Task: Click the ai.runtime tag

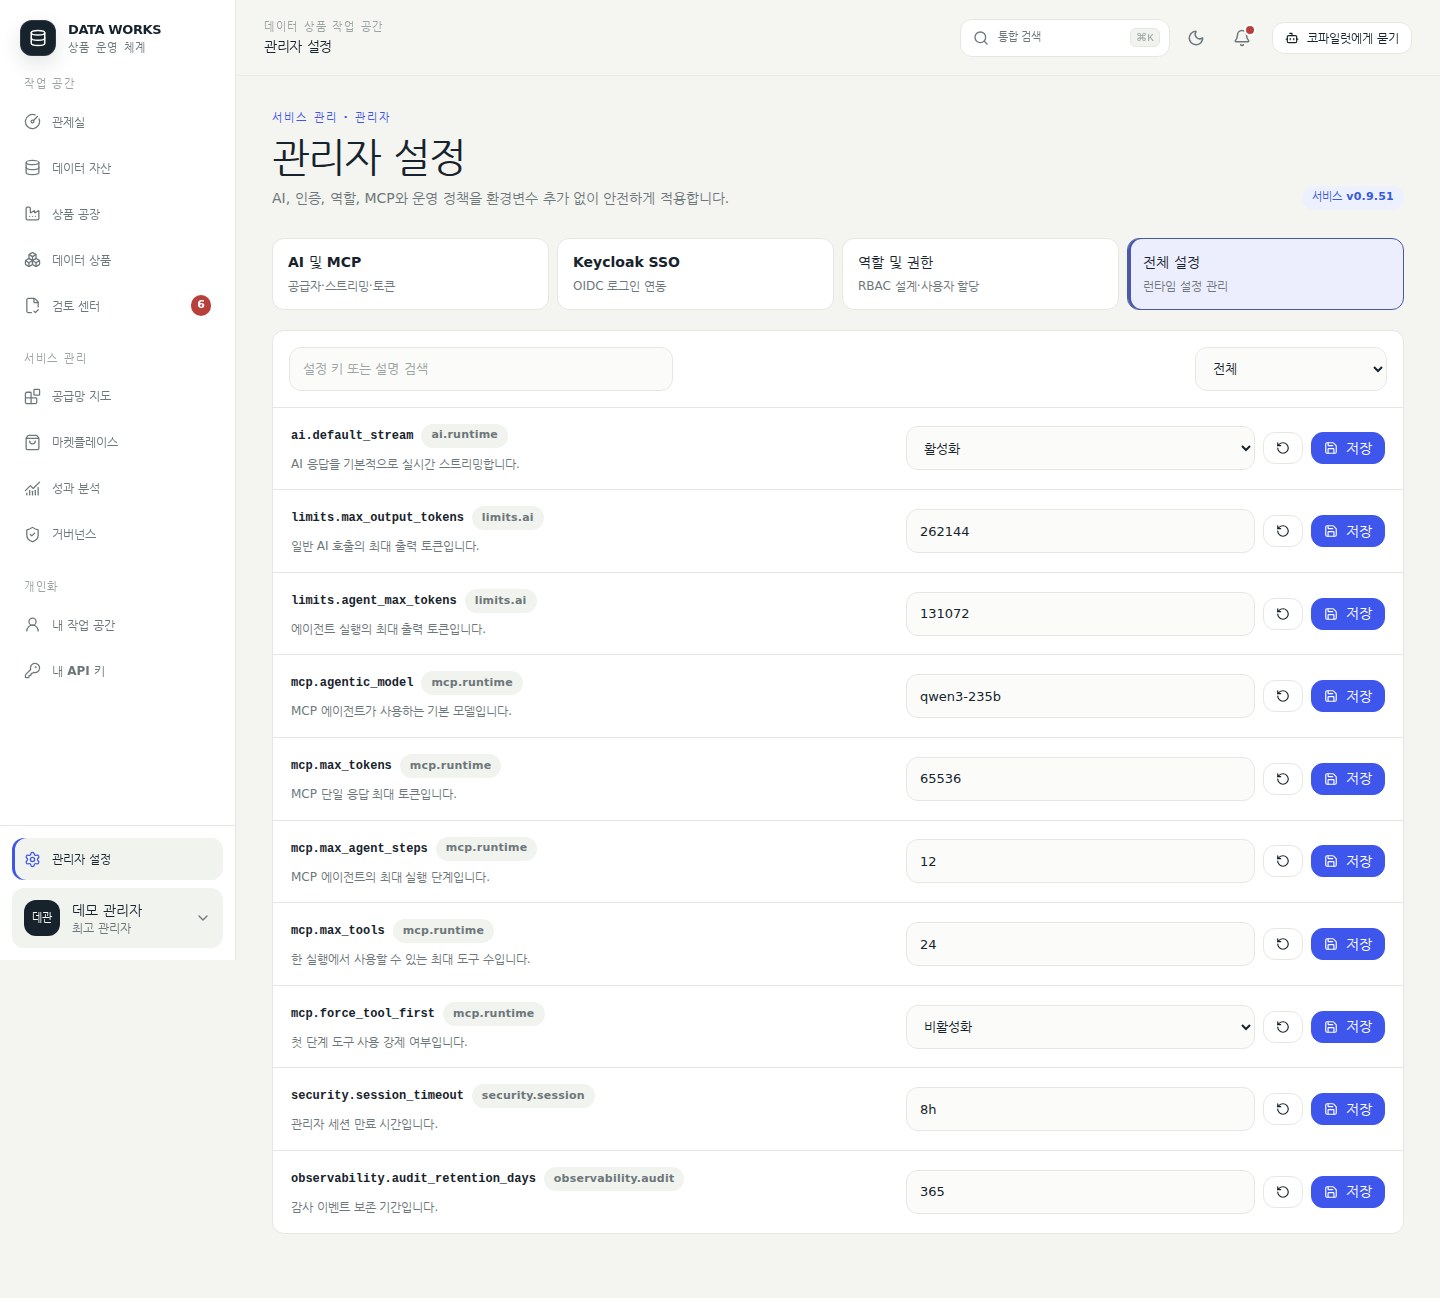Action: (464, 435)
